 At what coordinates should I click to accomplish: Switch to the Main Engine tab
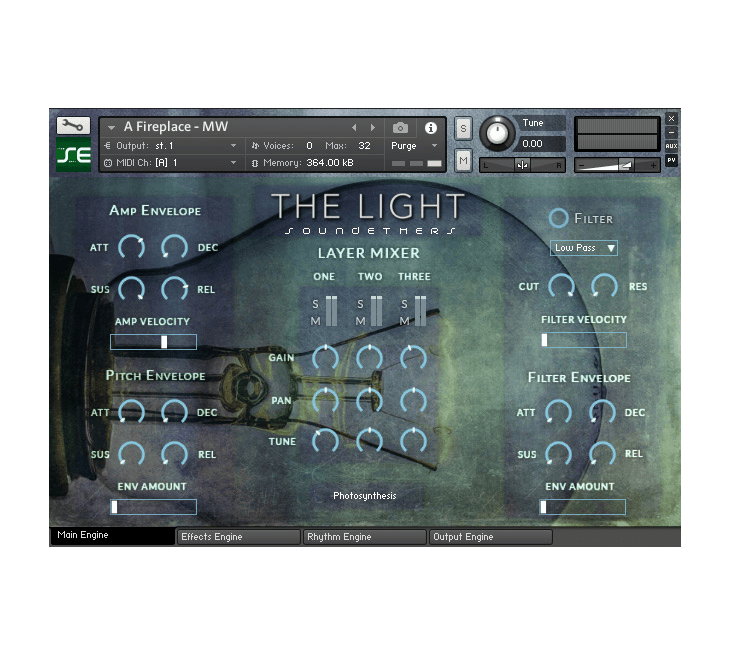click(112, 535)
